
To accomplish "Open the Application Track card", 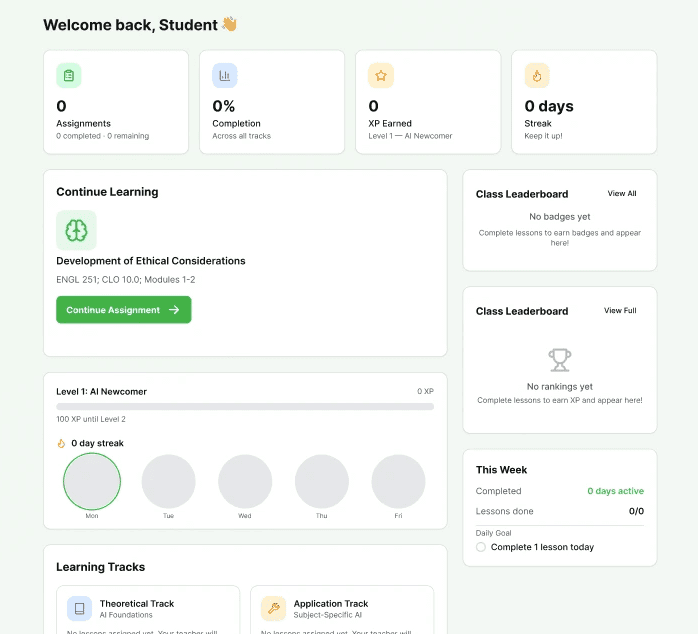I will click(342, 610).
